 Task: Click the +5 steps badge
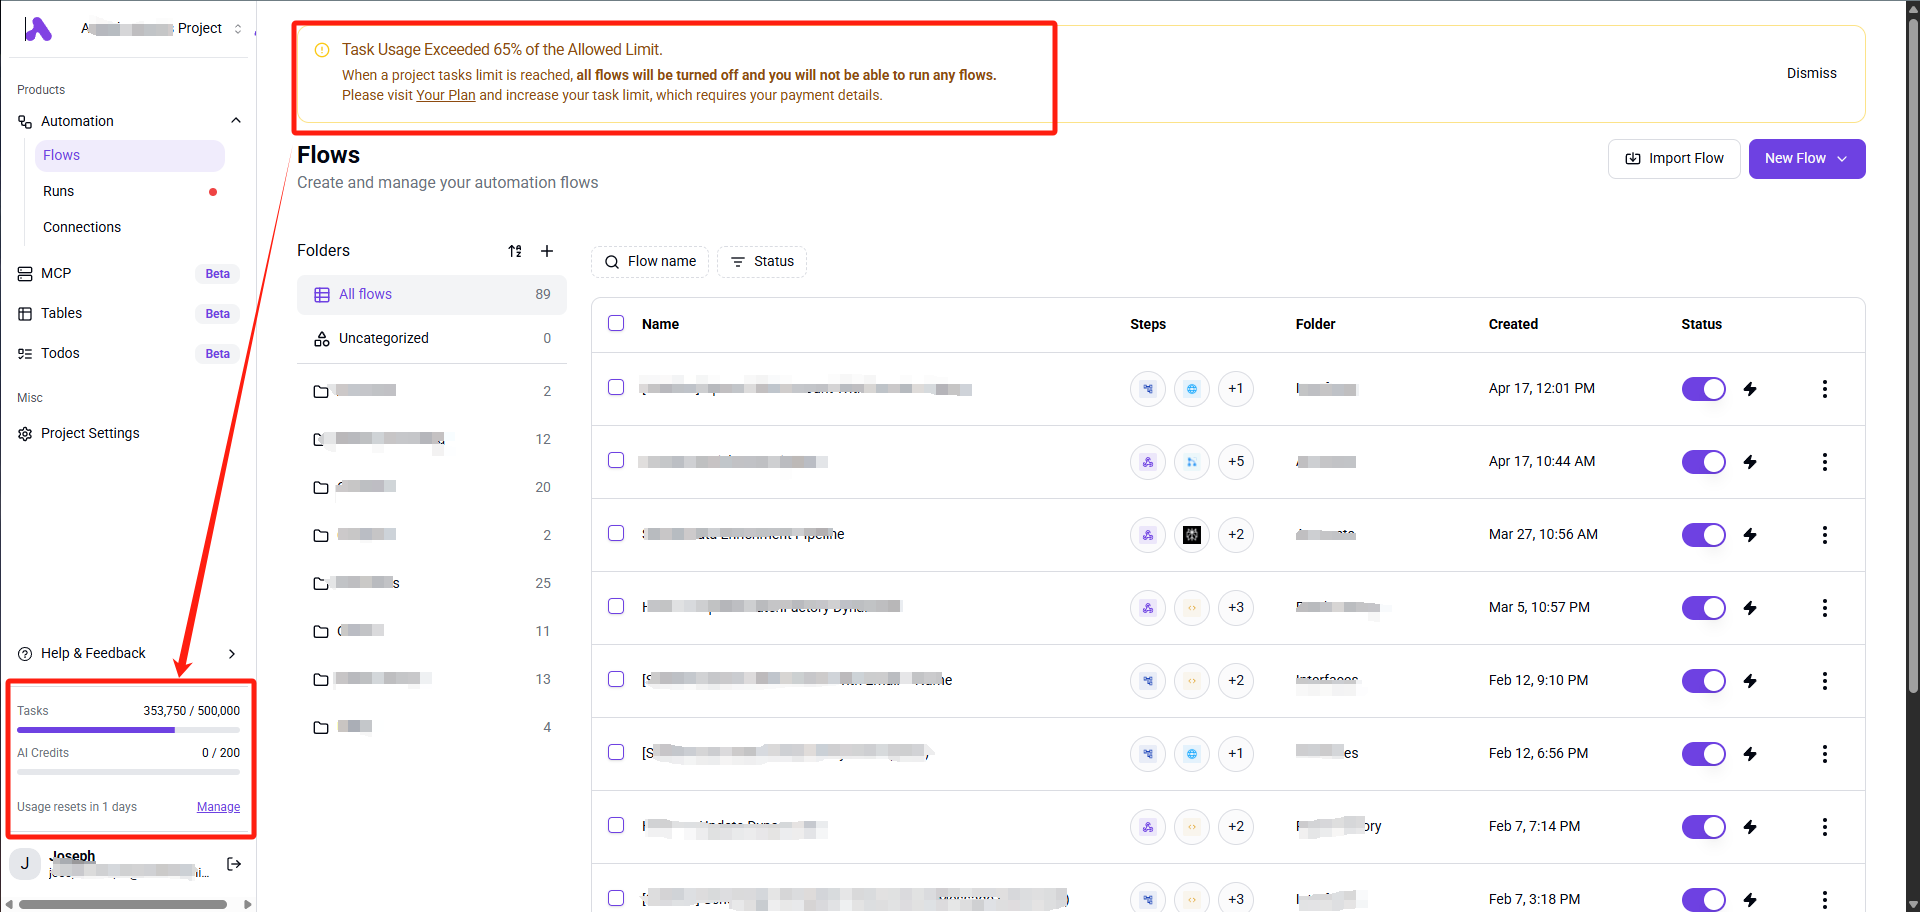click(1236, 462)
